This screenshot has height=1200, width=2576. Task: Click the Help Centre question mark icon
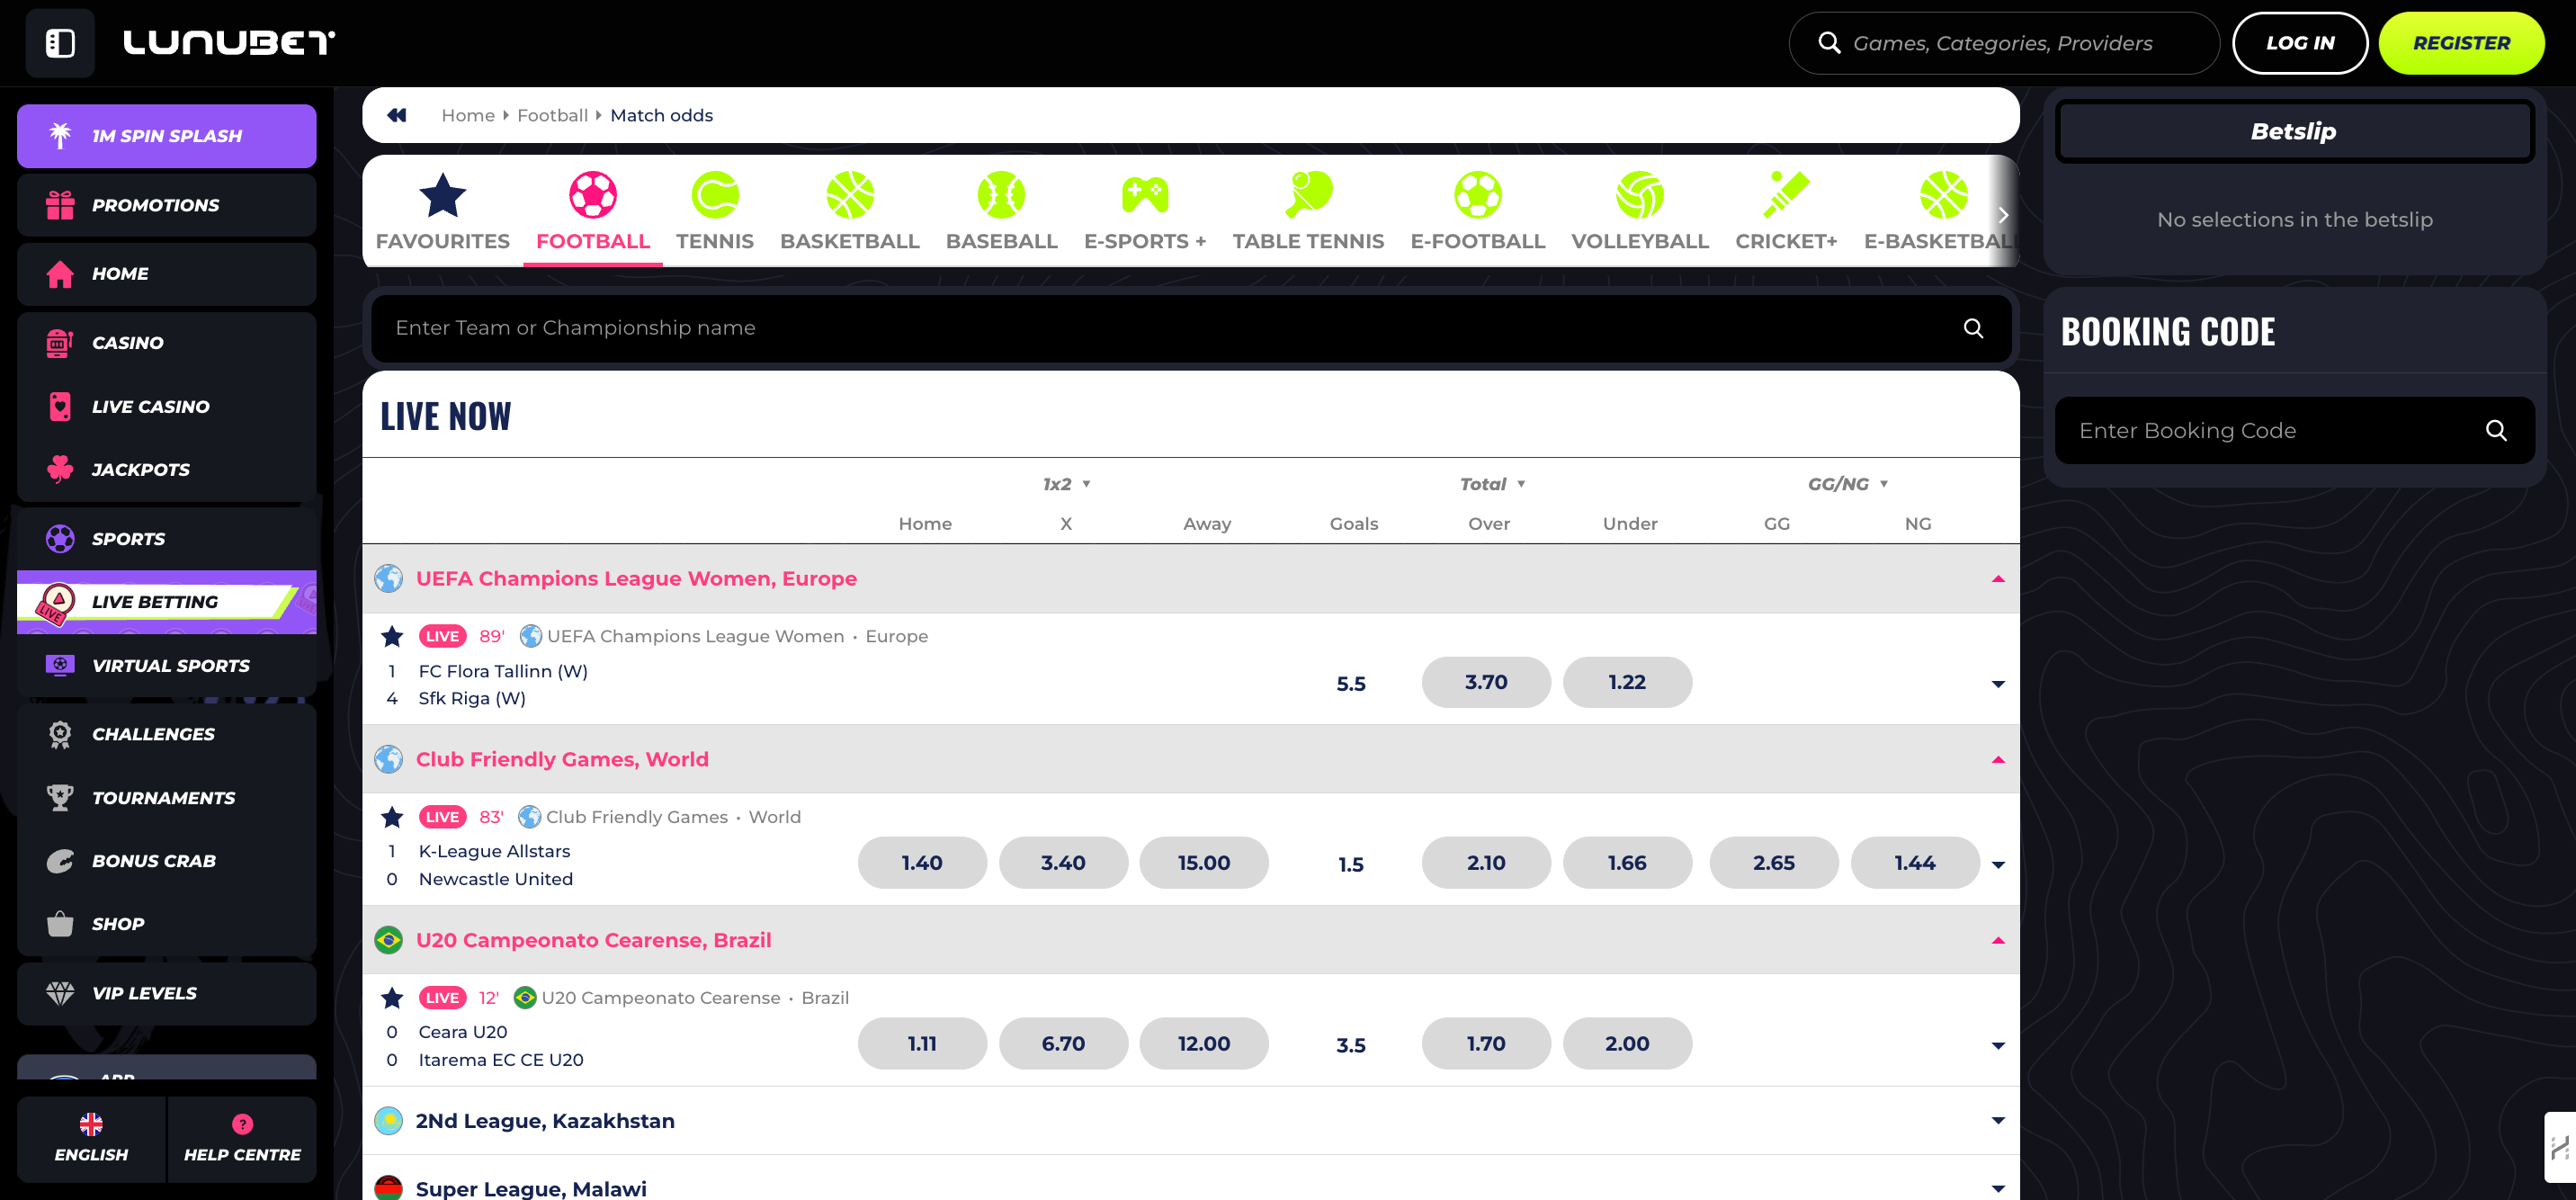242,1124
